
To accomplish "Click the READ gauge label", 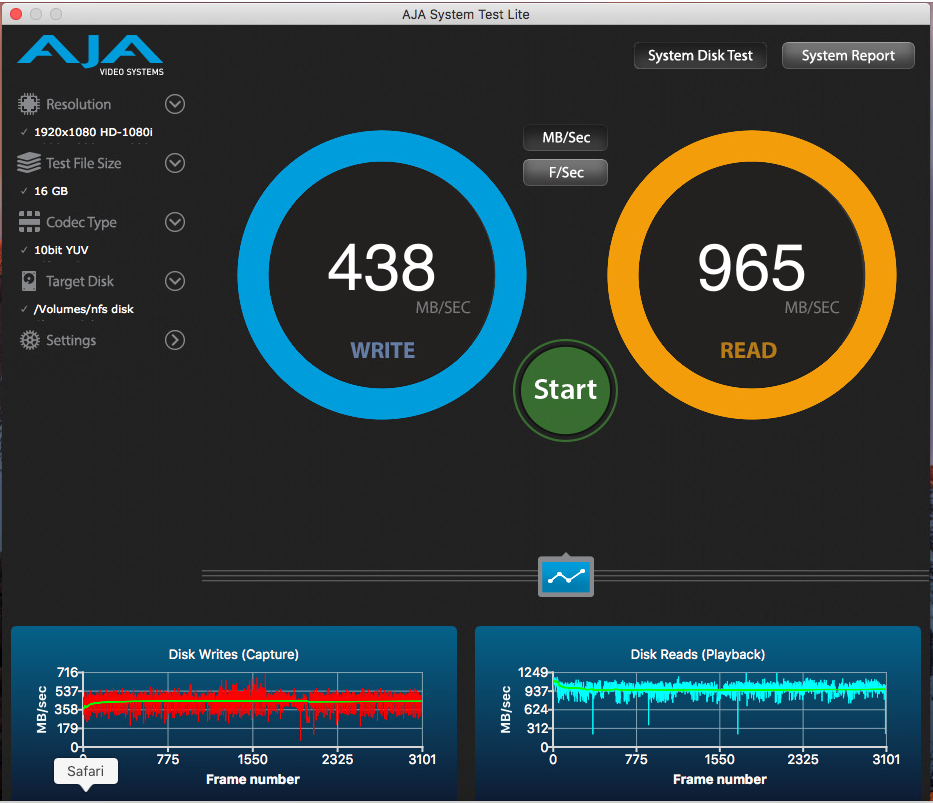I will 749,350.
